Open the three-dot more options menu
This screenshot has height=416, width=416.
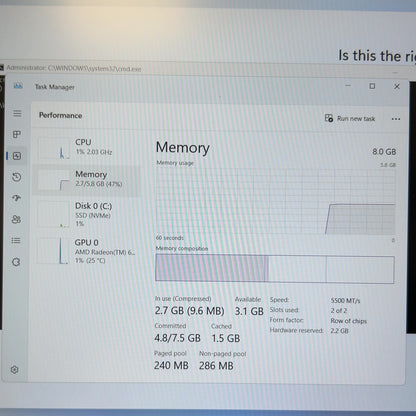click(x=396, y=119)
